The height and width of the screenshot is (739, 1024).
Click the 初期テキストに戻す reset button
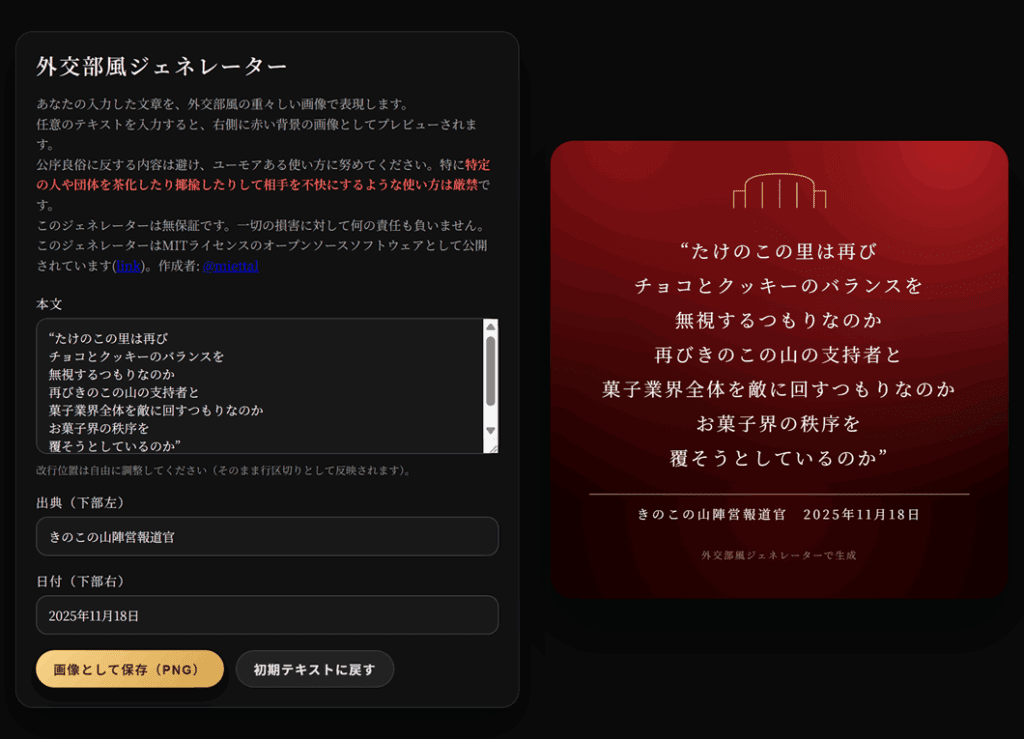pos(314,668)
